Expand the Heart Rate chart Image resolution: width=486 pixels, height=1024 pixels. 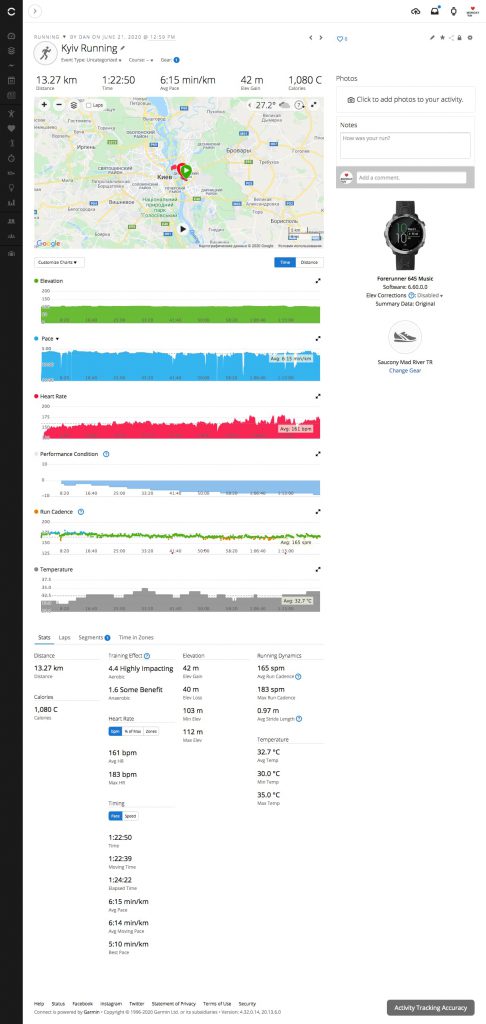[x=318, y=396]
